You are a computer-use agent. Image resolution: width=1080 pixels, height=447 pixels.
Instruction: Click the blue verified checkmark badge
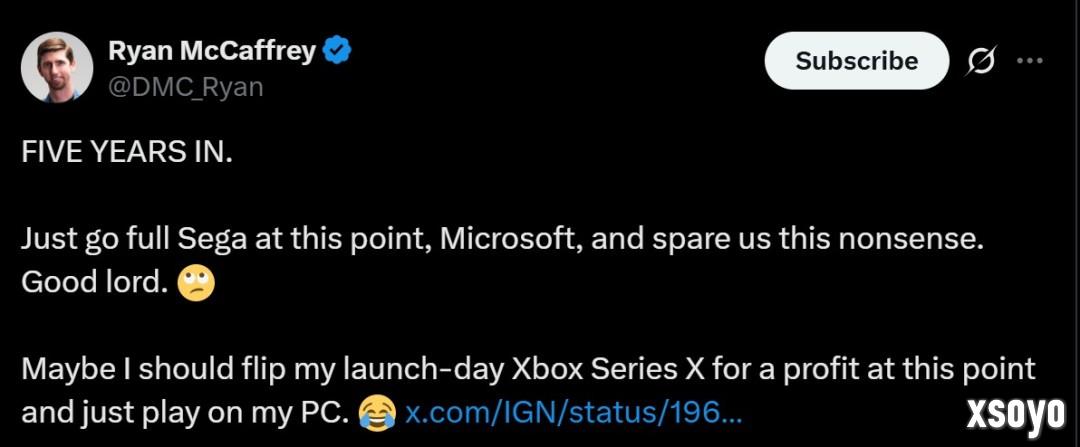pyautogui.click(x=339, y=50)
